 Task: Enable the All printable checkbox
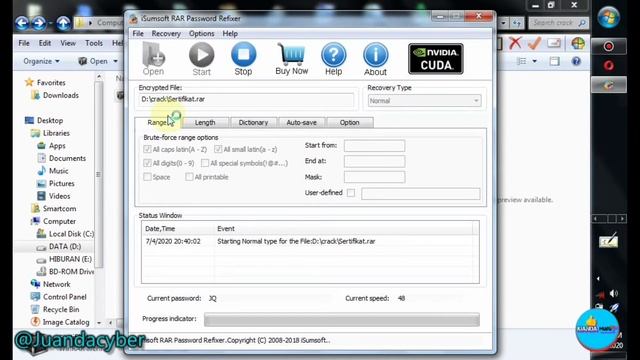(189, 177)
